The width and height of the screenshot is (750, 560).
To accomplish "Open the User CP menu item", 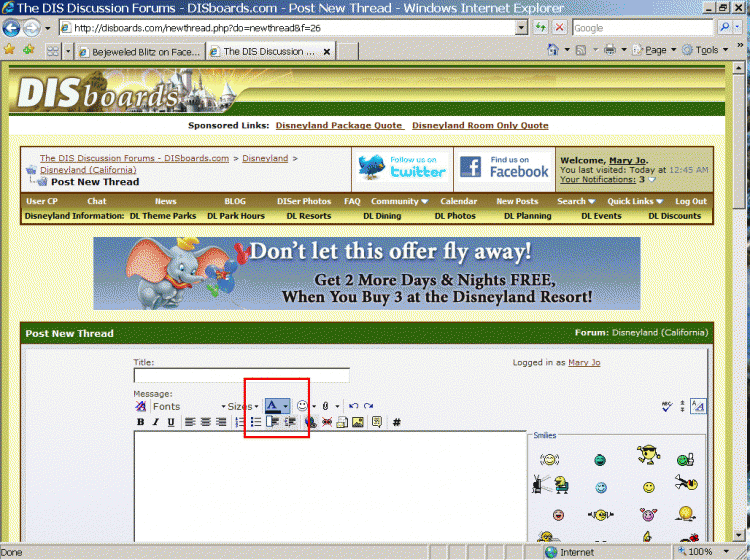I will pyautogui.click(x=42, y=201).
